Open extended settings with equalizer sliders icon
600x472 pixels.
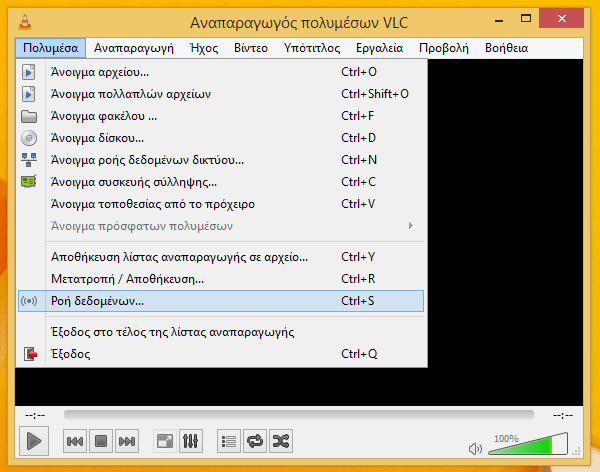tap(191, 441)
